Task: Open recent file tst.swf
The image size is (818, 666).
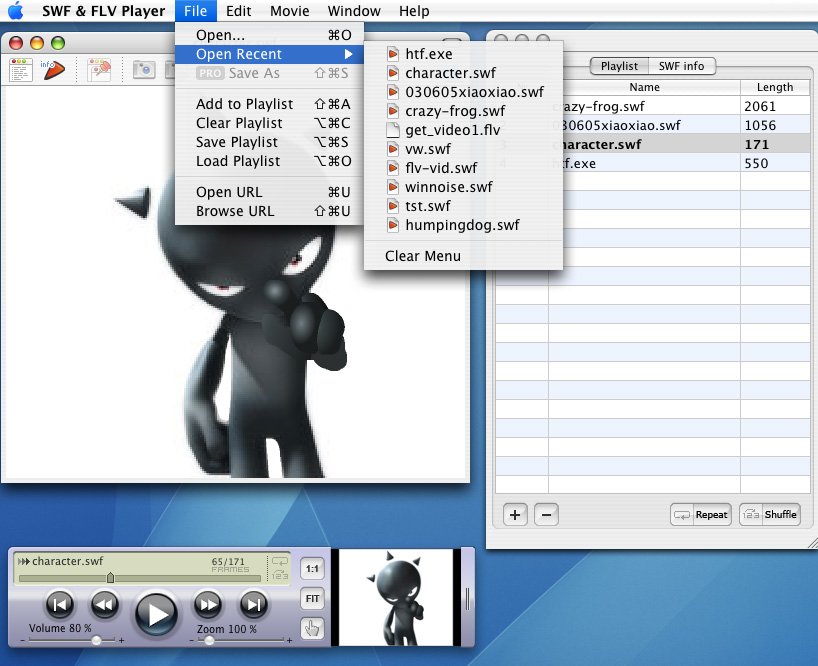Action: pos(463,206)
